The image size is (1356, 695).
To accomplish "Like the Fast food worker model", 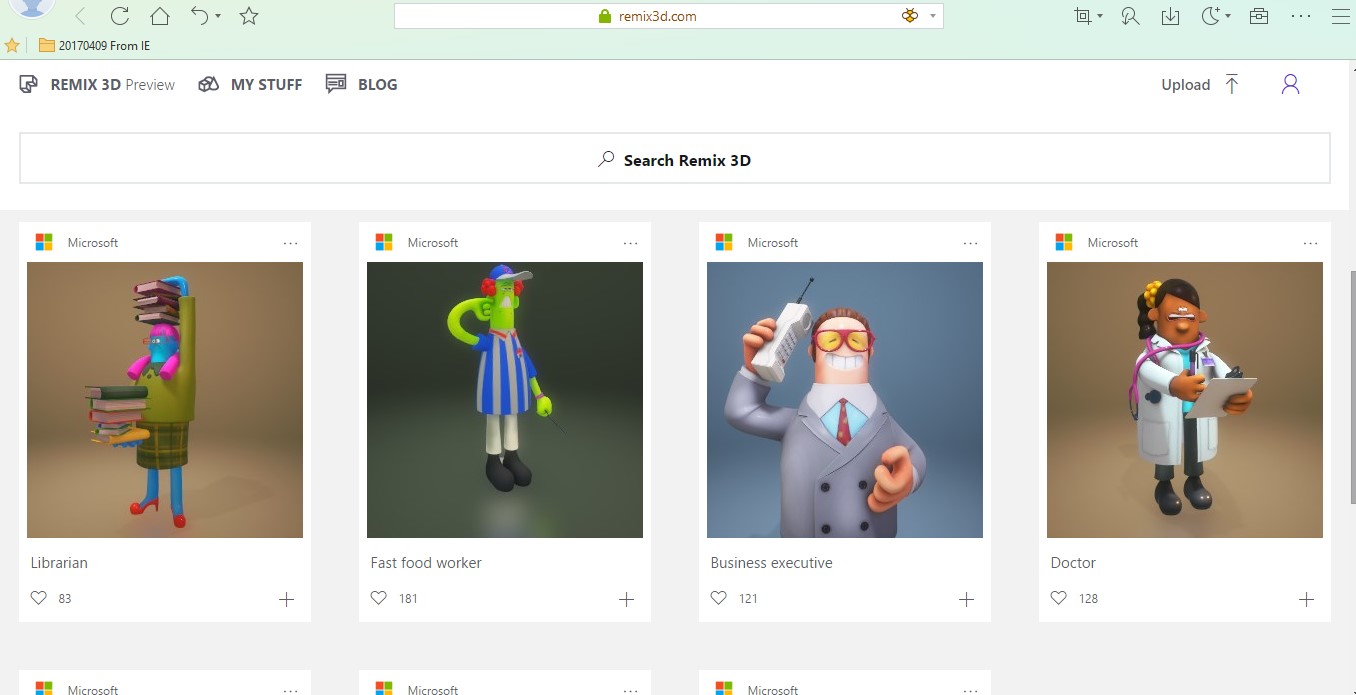I will point(378,597).
